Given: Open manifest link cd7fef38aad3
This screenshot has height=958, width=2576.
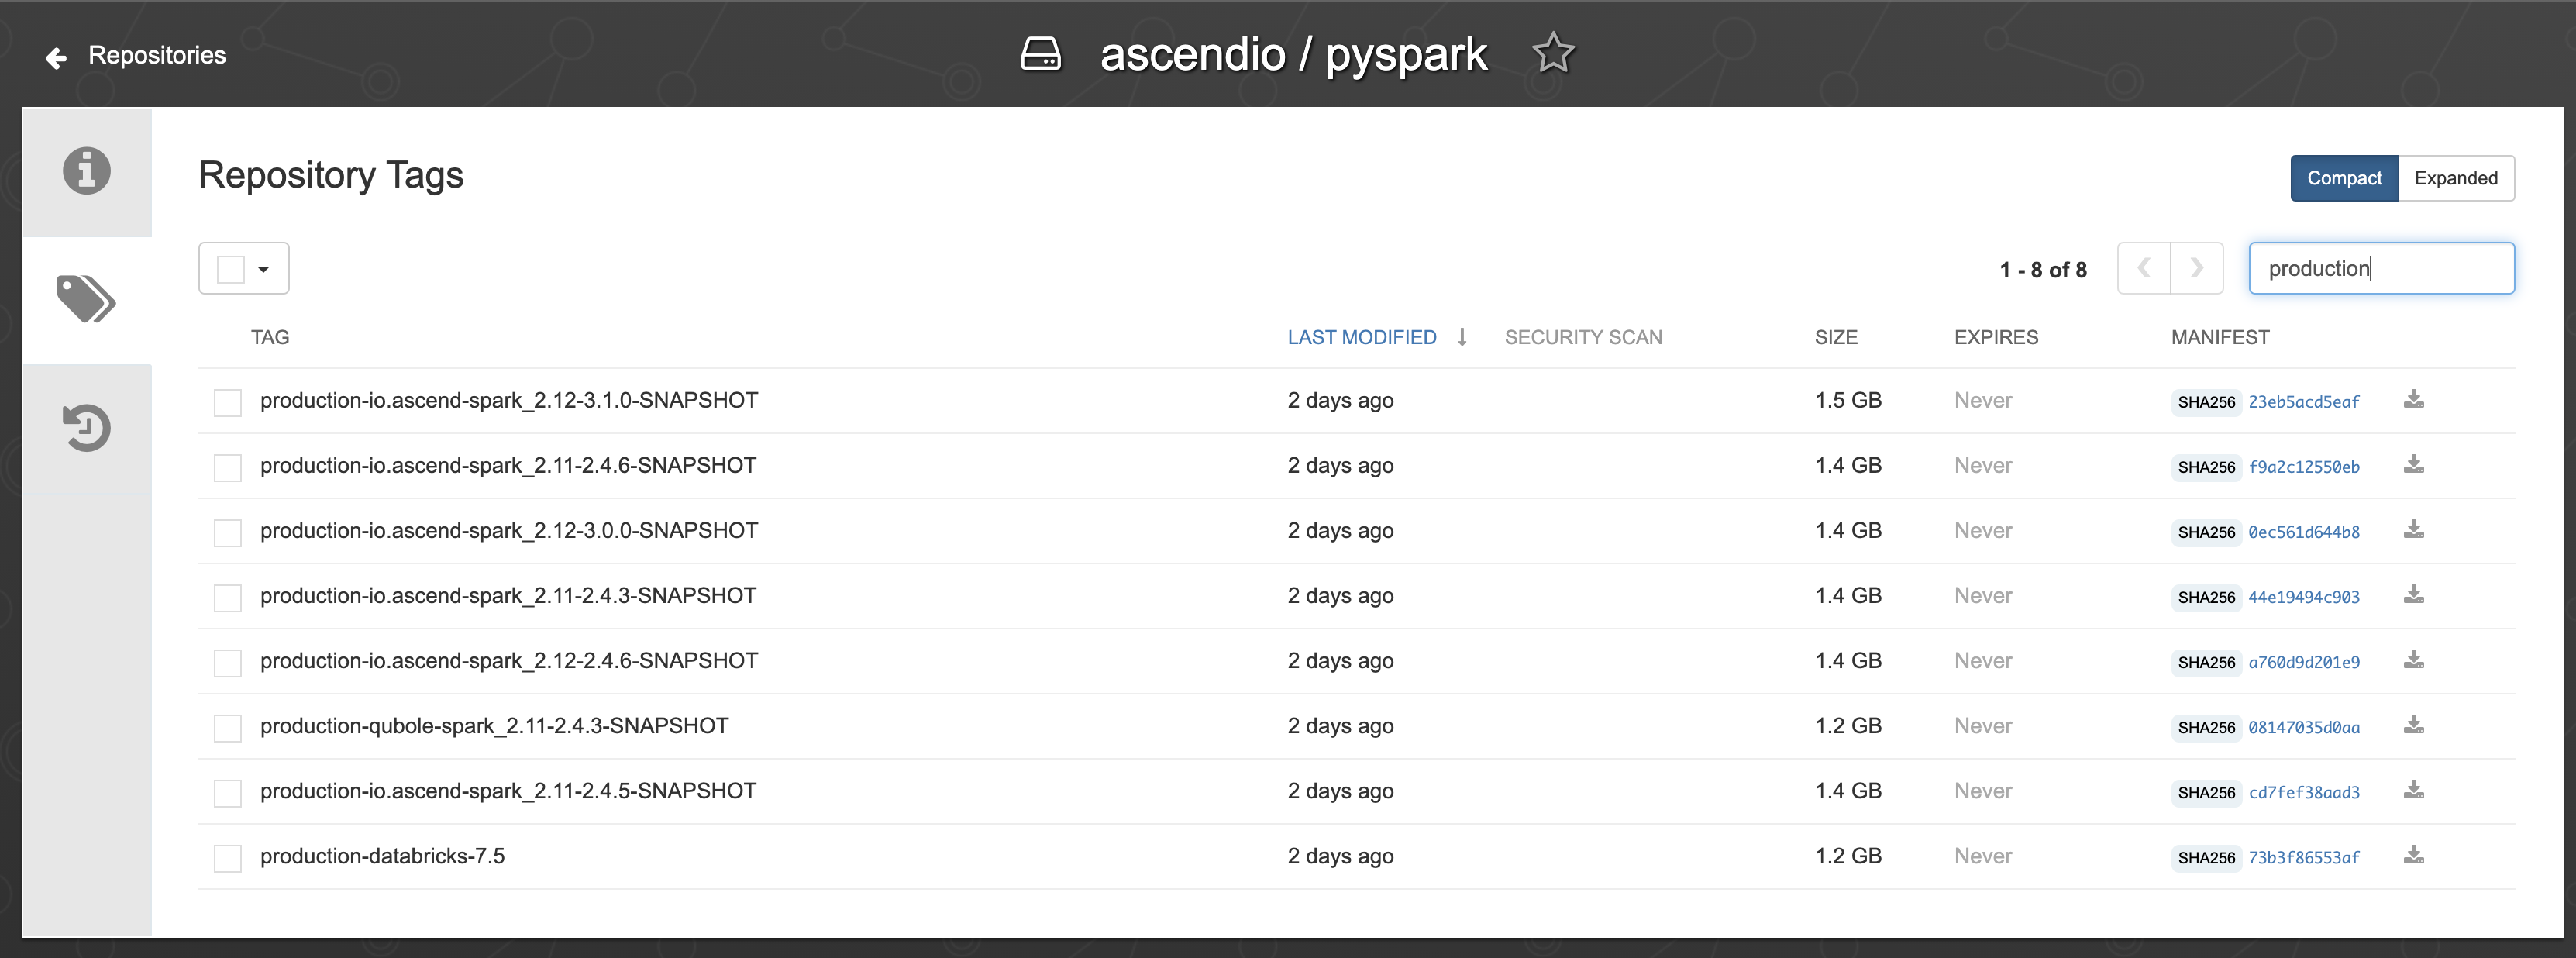Looking at the screenshot, I should click(2303, 792).
